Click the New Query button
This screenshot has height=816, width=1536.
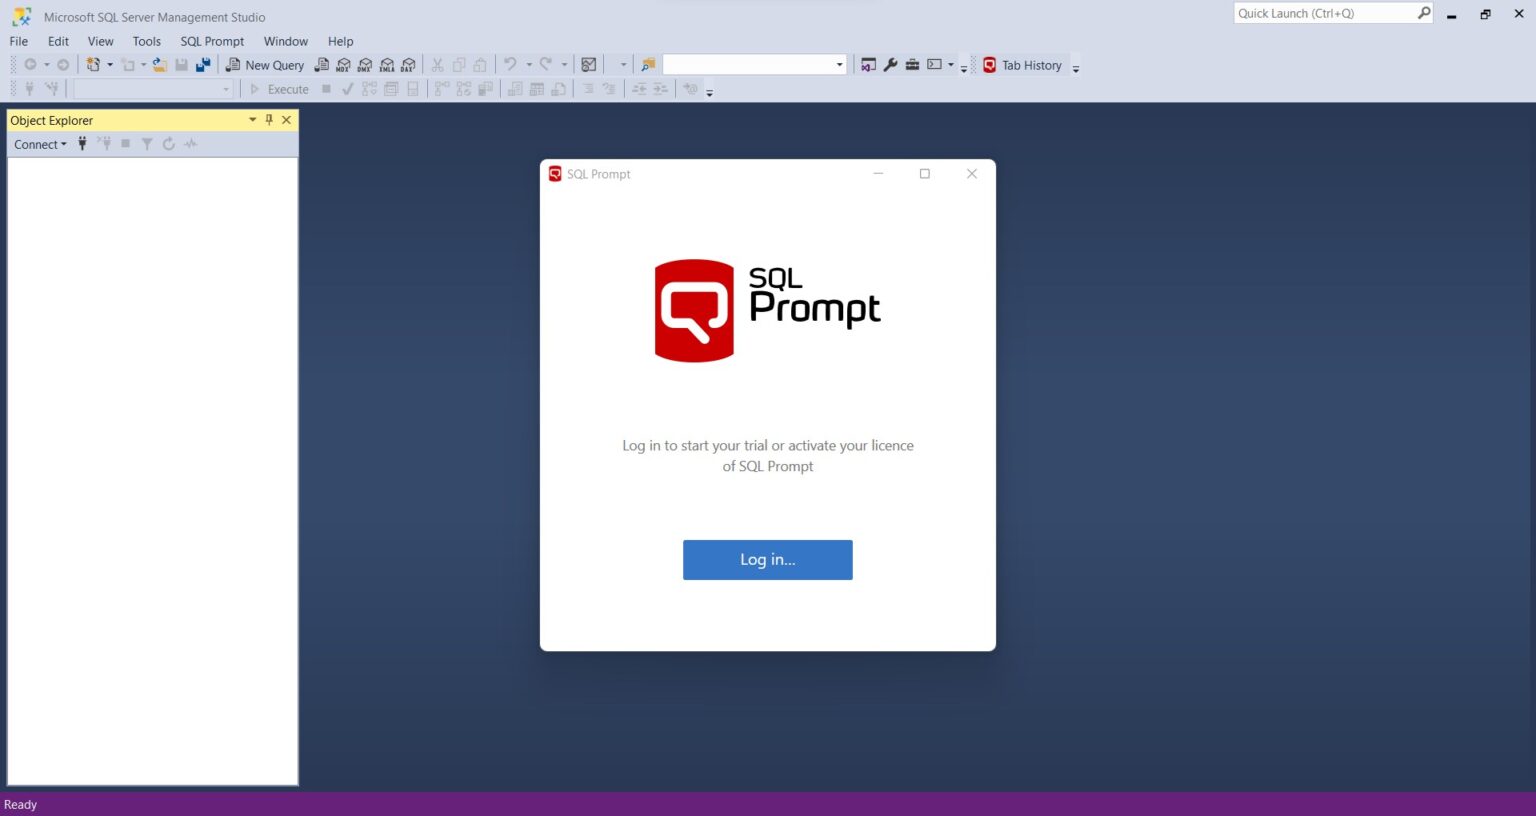(x=265, y=64)
